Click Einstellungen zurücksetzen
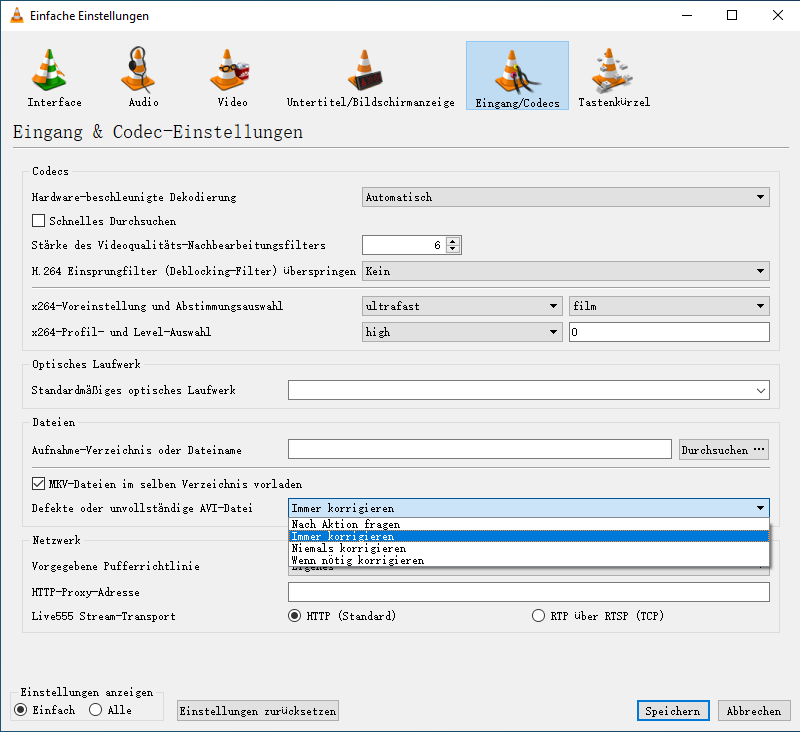800x732 pixels. pyautogui.click(x=257, y=710)
